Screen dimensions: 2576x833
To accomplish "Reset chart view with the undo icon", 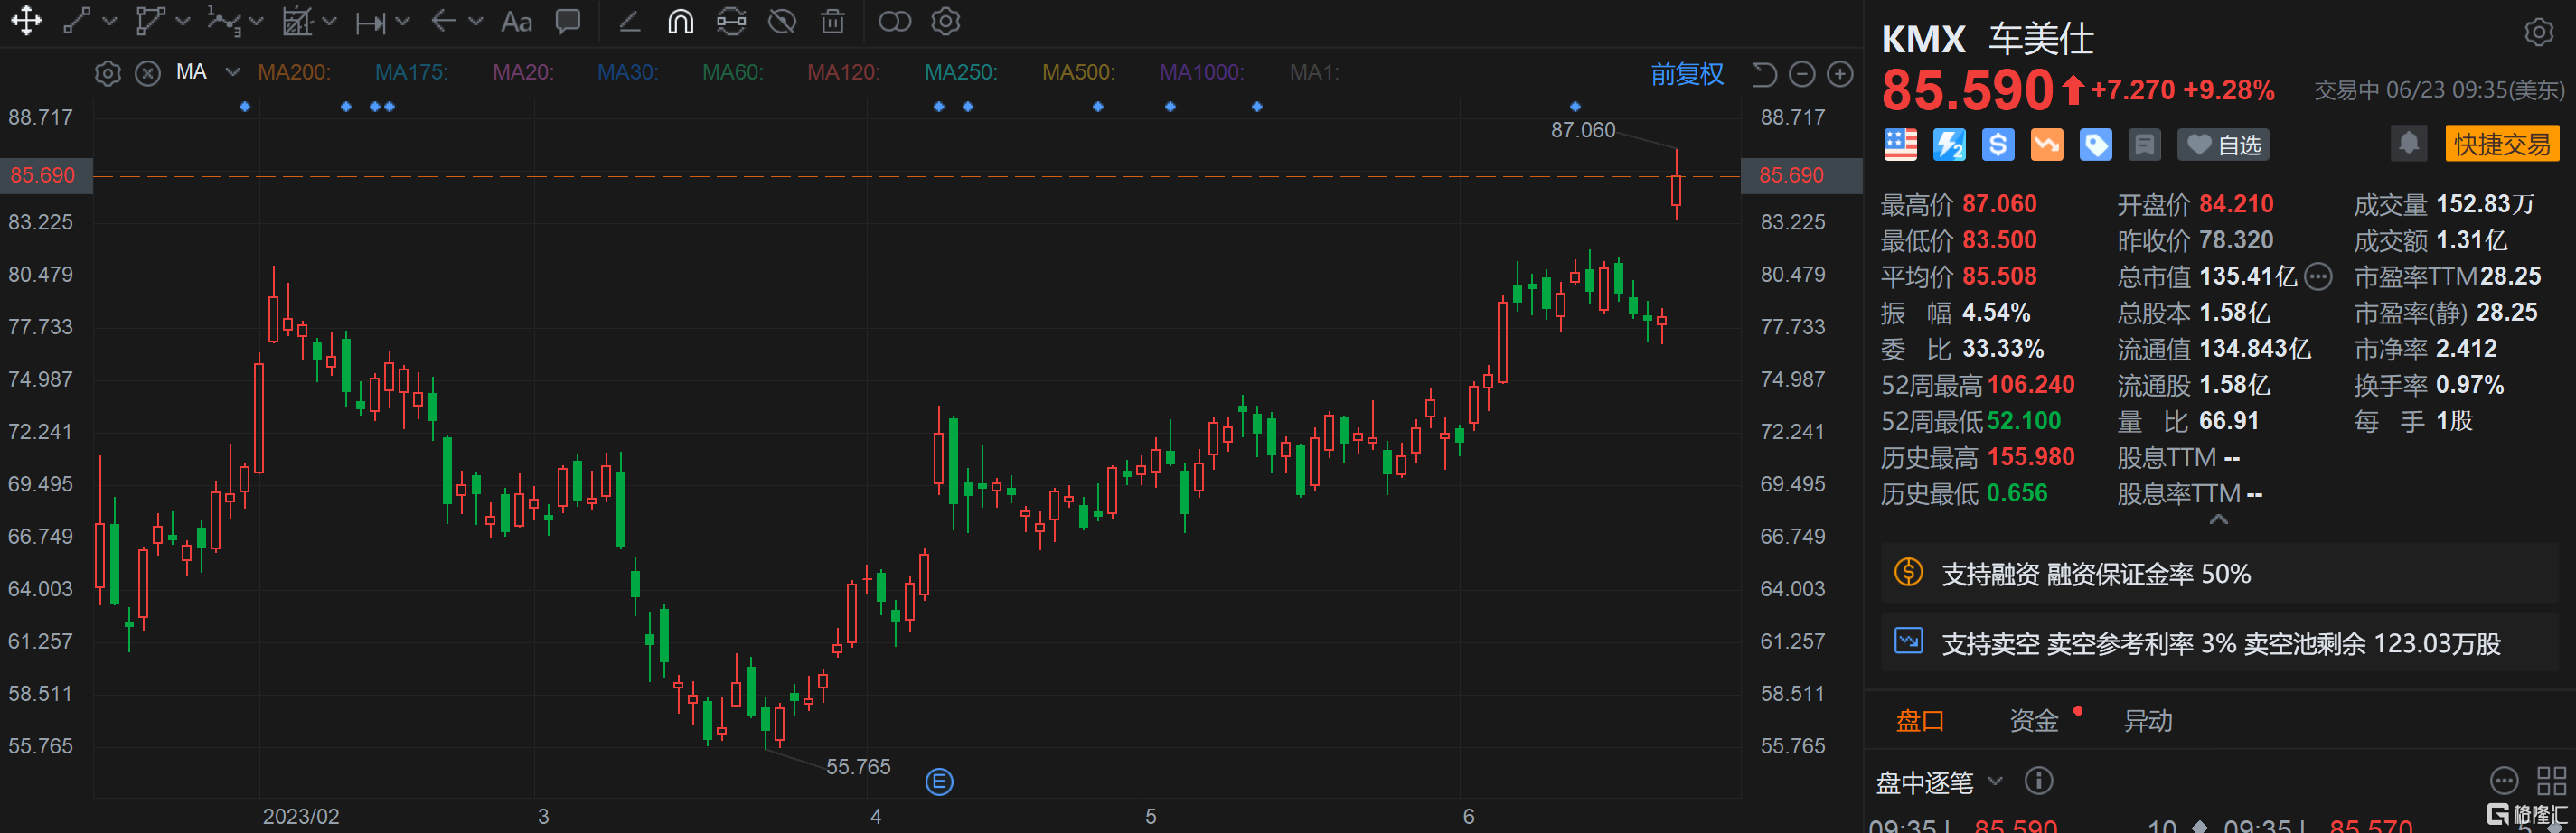I will (1764, 74).
